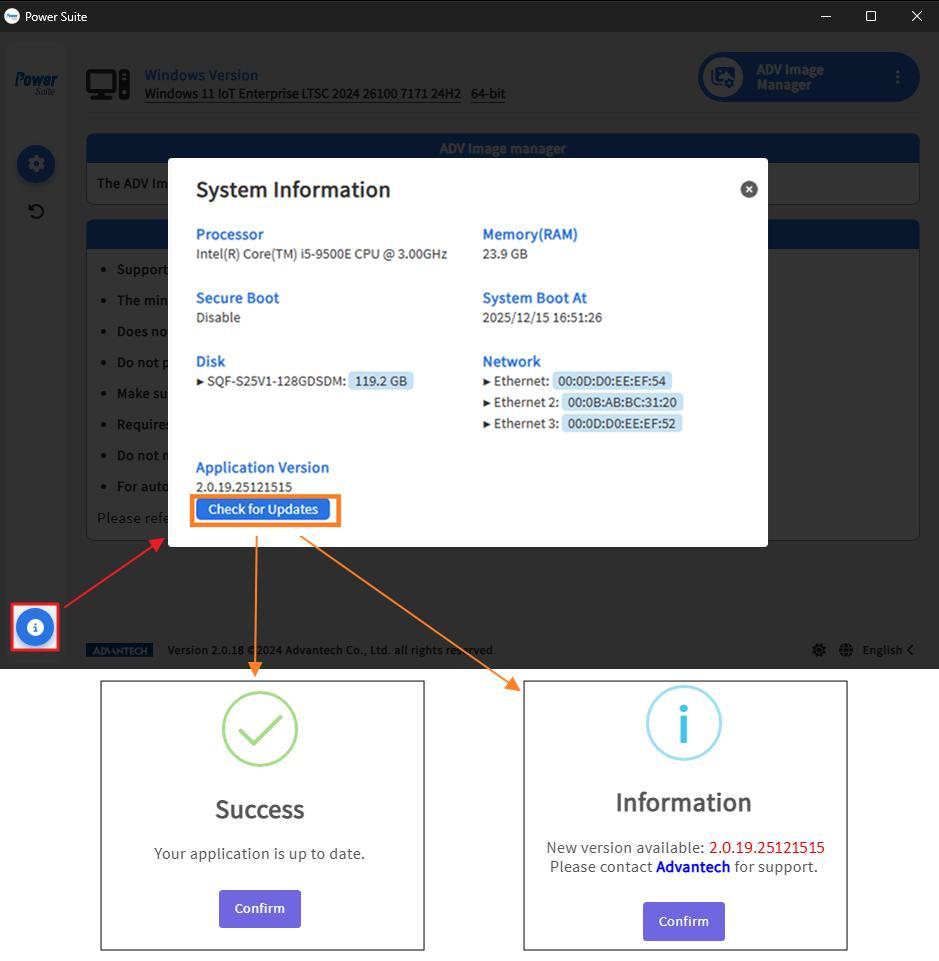Click the ADV Image manager panel header
939x961 pixels.
[x=503, y=148]
